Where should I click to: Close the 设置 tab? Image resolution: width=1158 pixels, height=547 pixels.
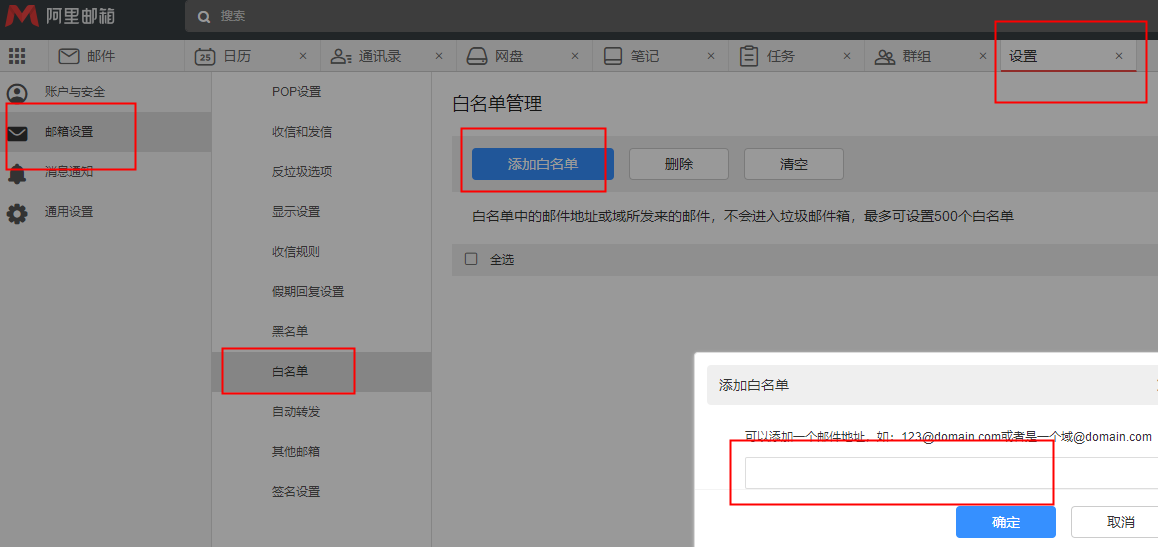point(1119,56)
